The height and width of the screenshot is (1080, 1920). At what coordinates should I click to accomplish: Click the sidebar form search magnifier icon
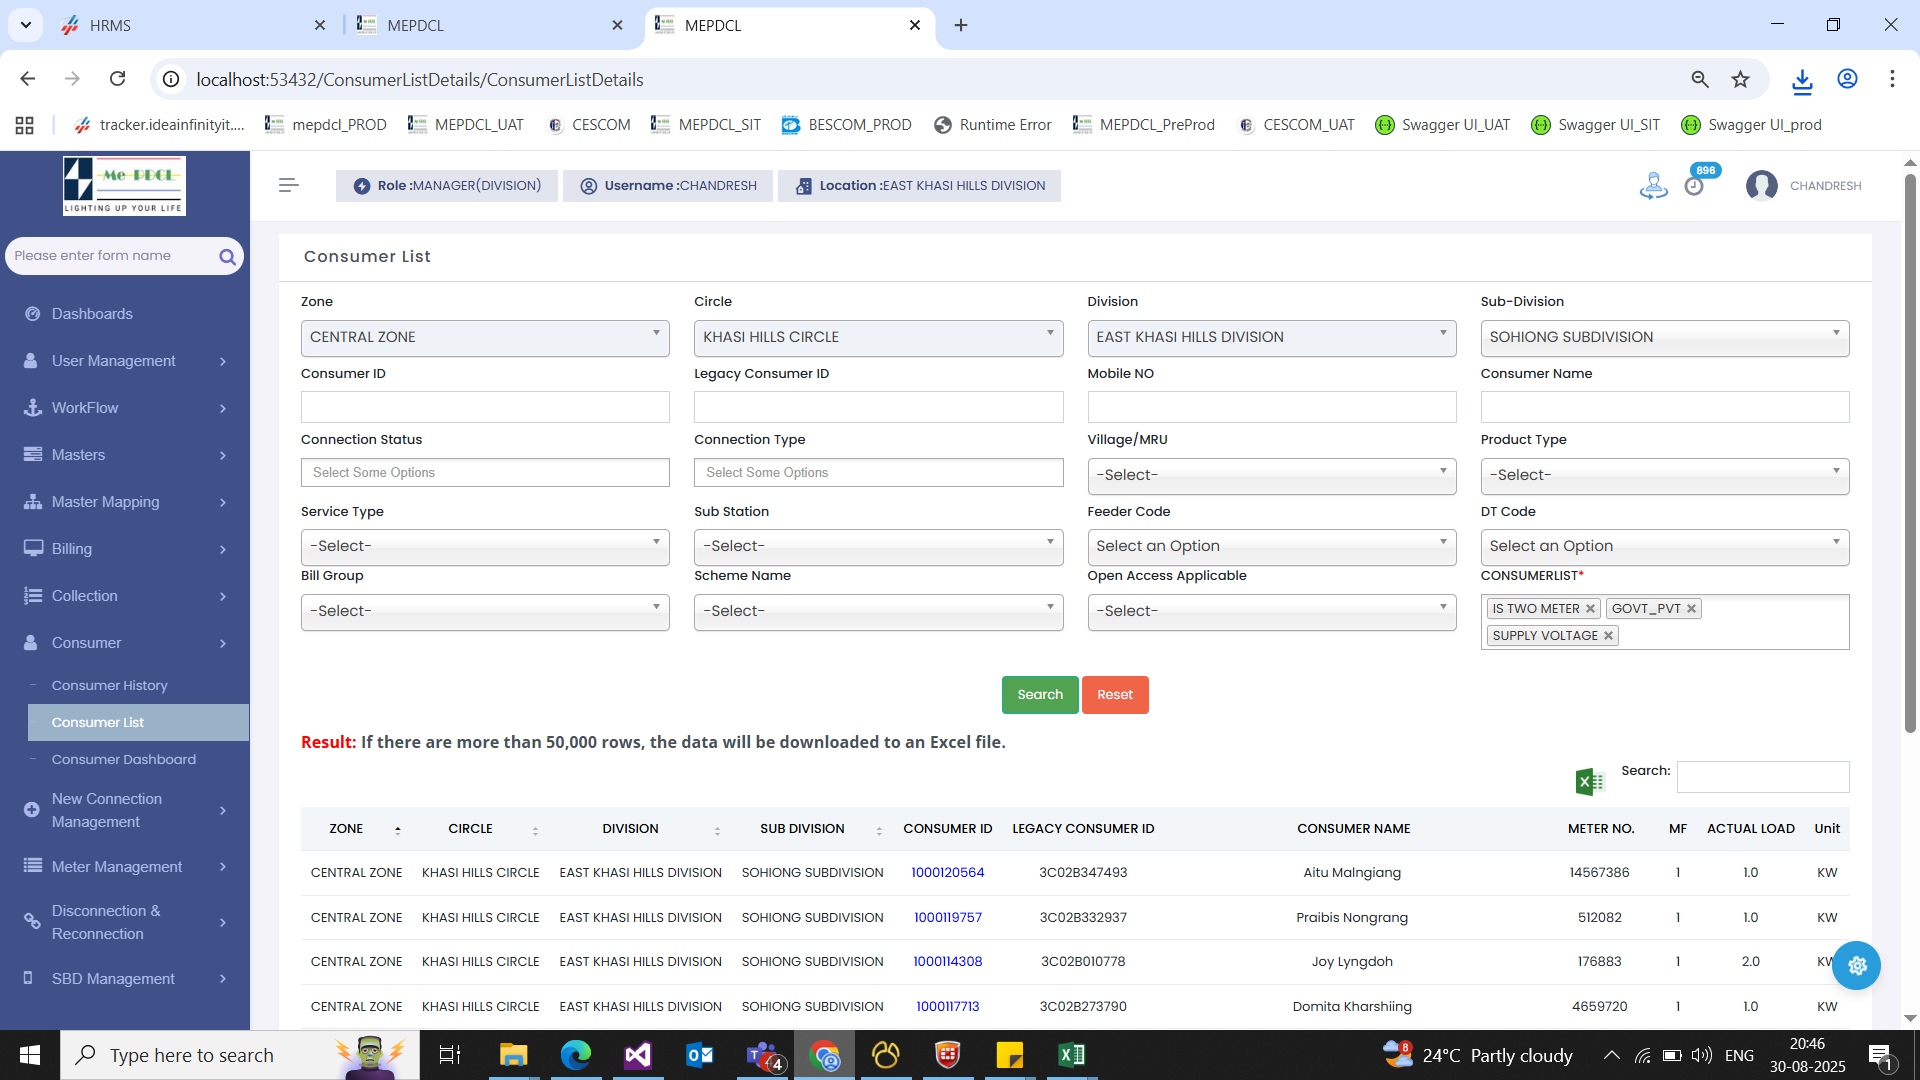coord(227,257)
